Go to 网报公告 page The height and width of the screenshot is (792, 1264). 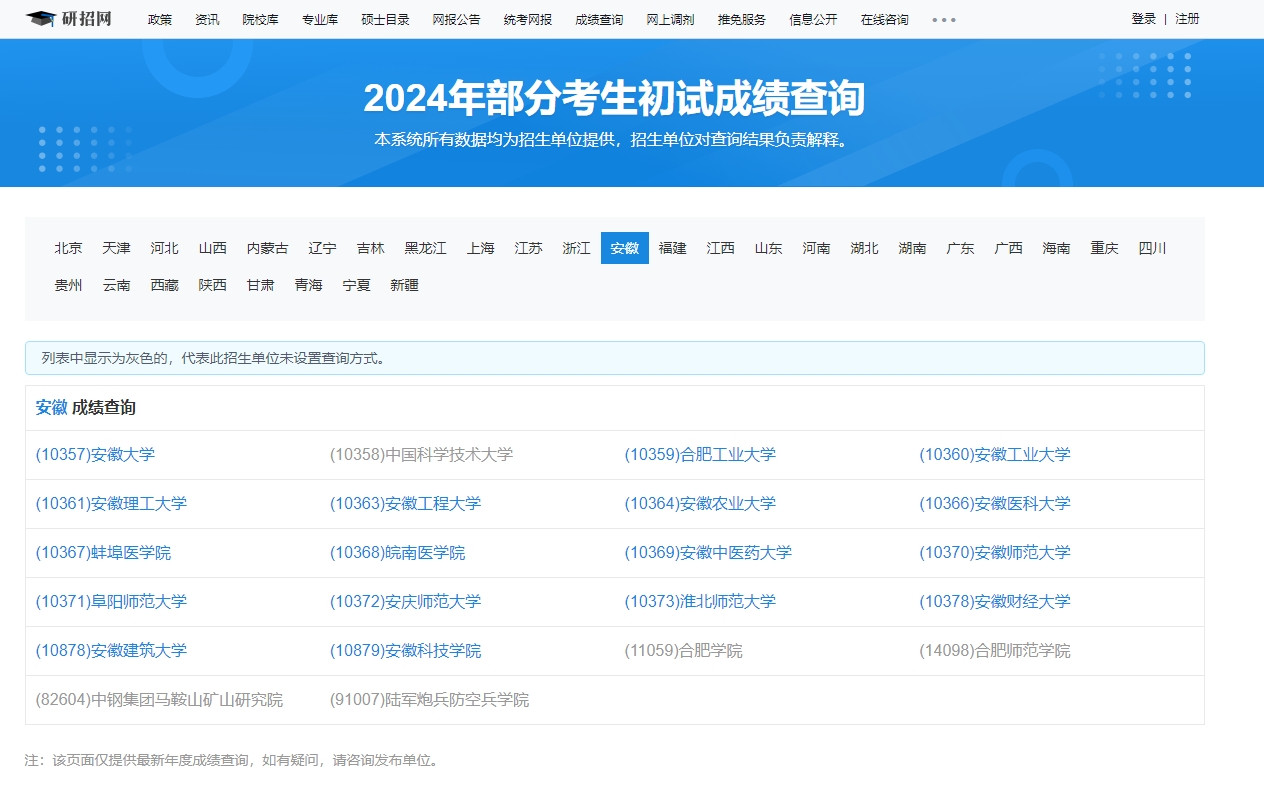[x=457, y=19]
